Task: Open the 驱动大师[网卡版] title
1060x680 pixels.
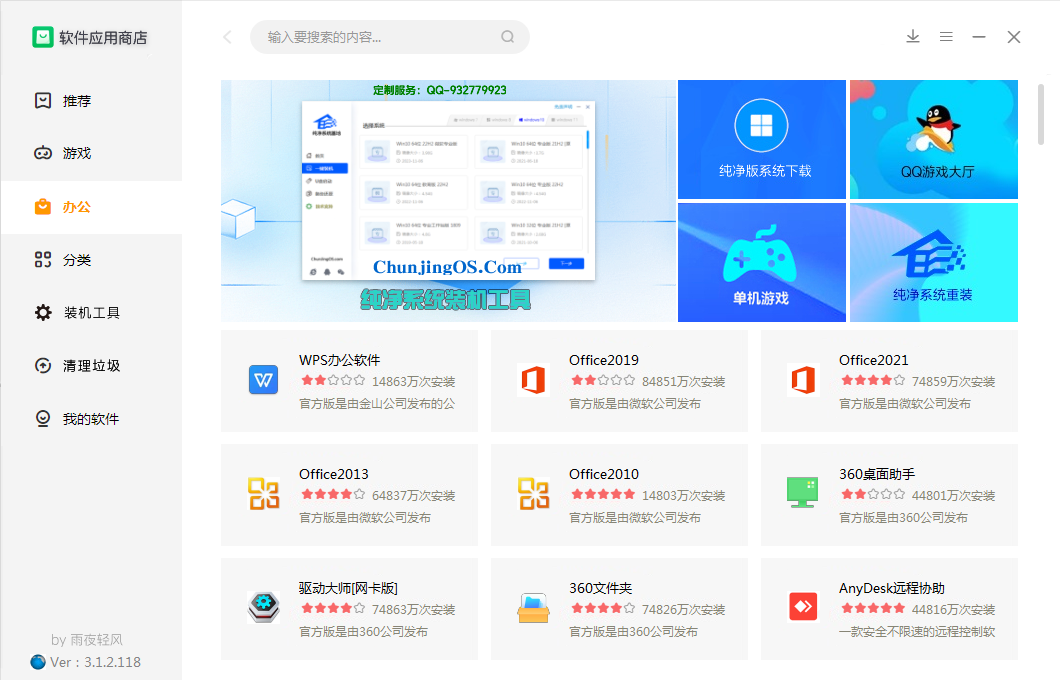Action: tap(348, 588)
